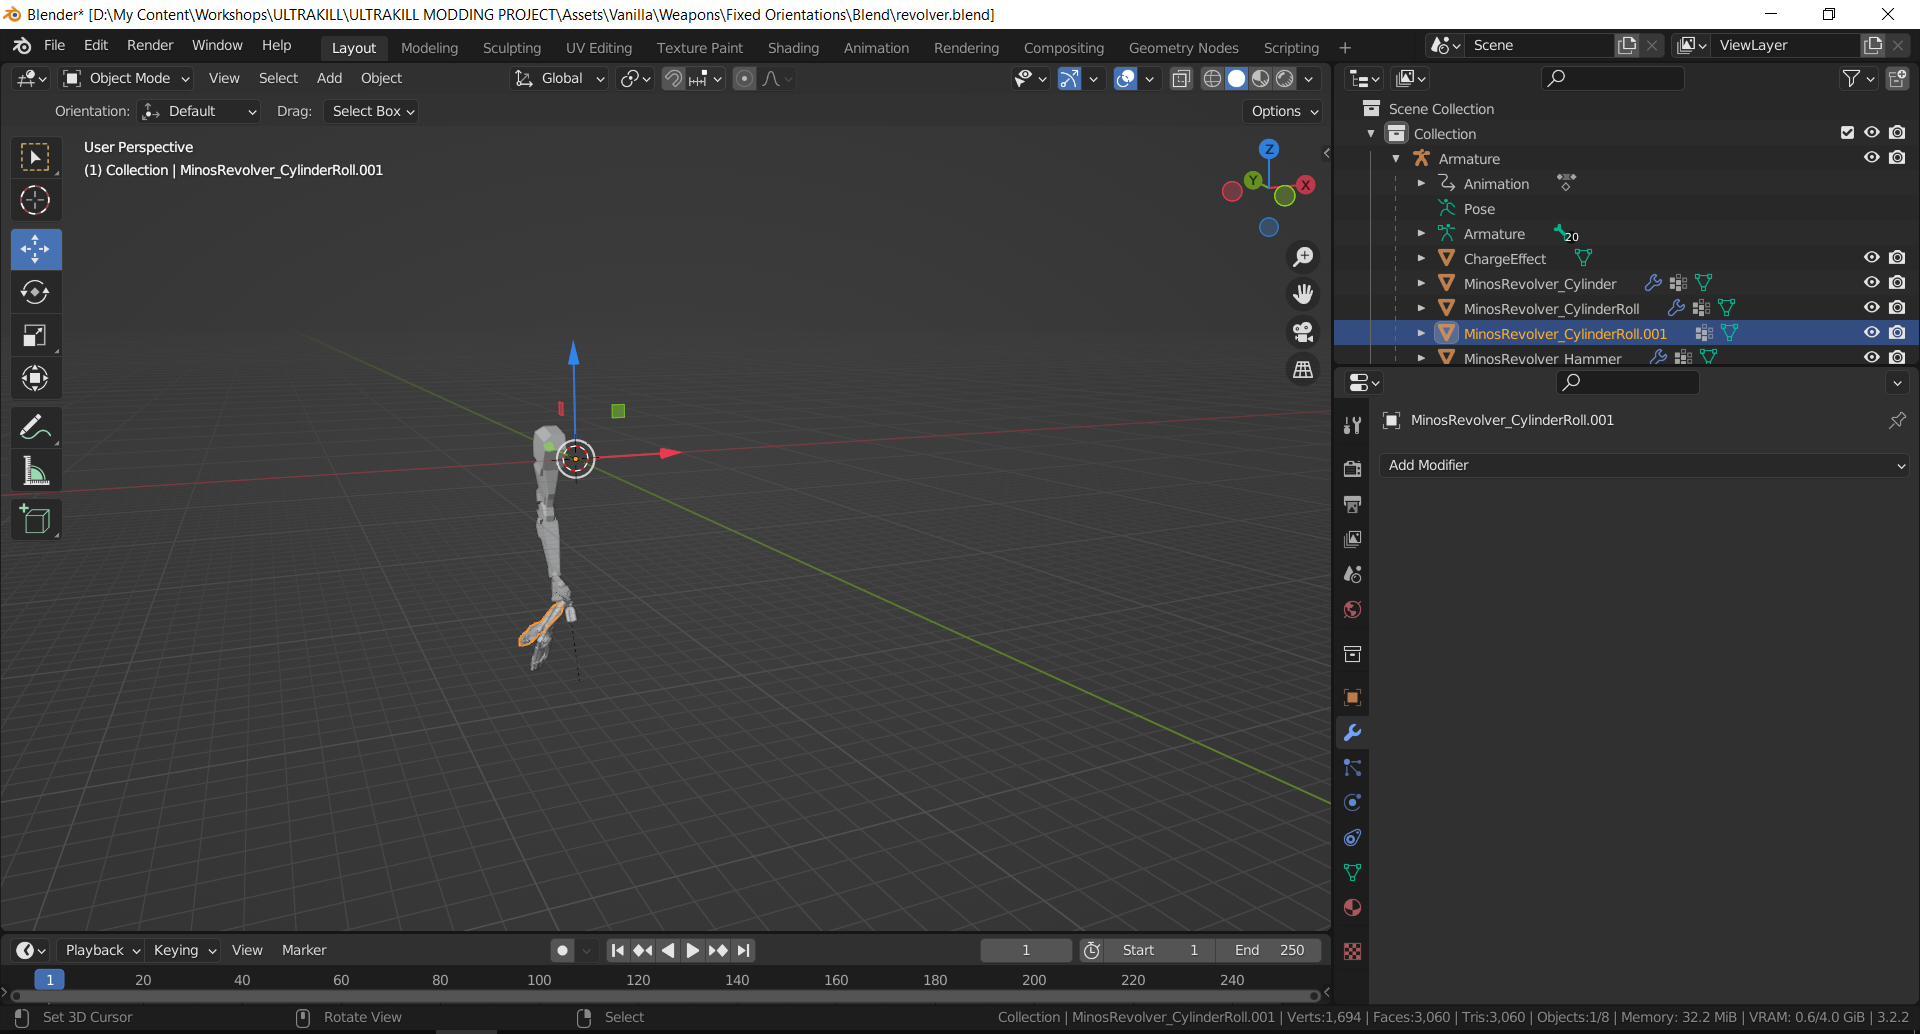Toggle snapping magnet
This screenshot has height=1034, width=1920.
(x=673, y=79)
